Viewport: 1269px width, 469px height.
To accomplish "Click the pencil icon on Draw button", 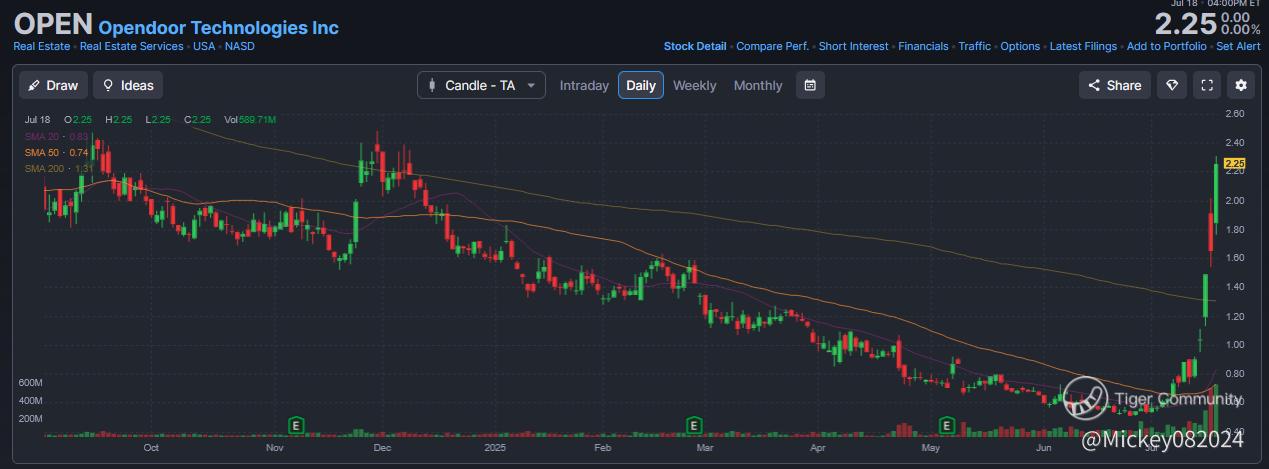I will 33,85.
